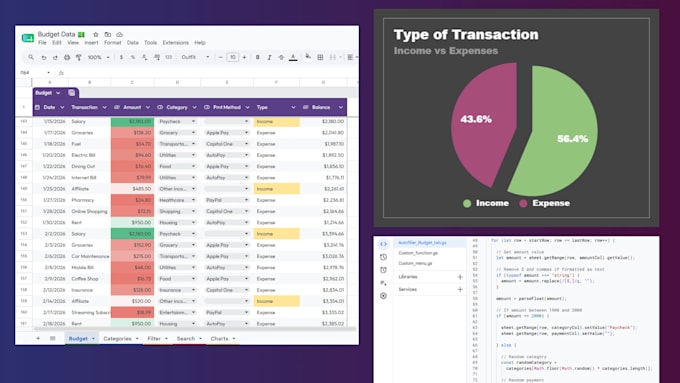Screen dimensions: 680x383
Task: Open horizontal align options in toolbar
Action: coord(352,57)
